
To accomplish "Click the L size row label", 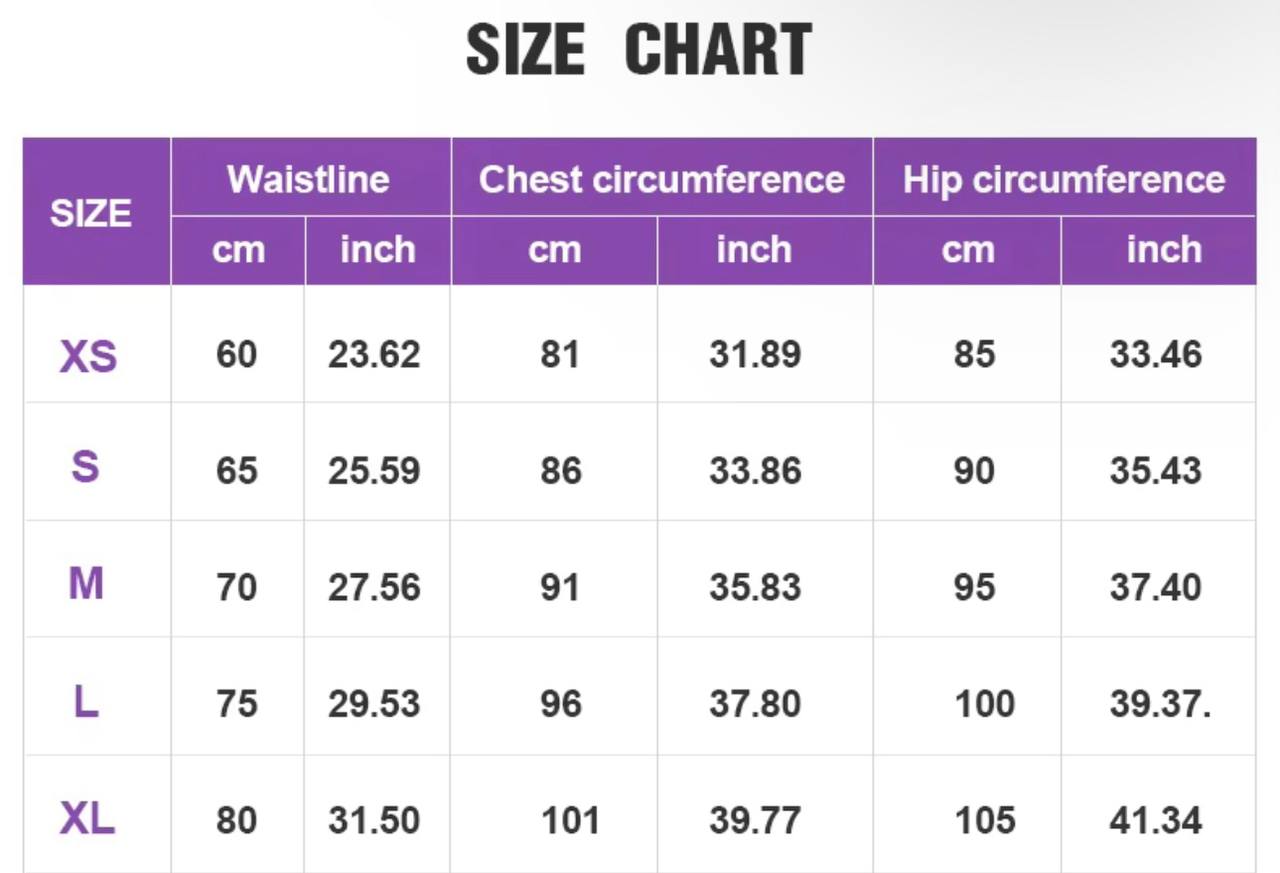I will (x=86, y=703).
